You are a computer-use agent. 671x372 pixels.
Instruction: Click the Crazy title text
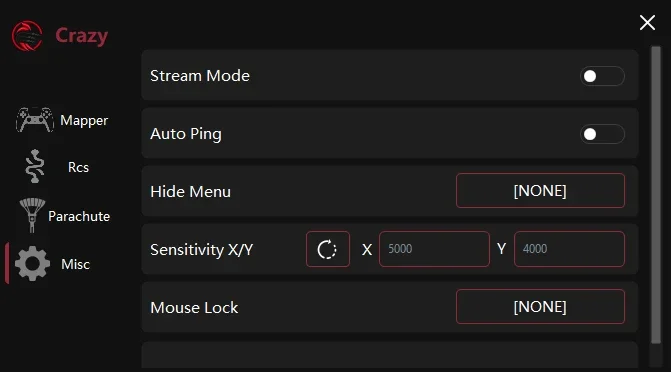tap(81, 36)
